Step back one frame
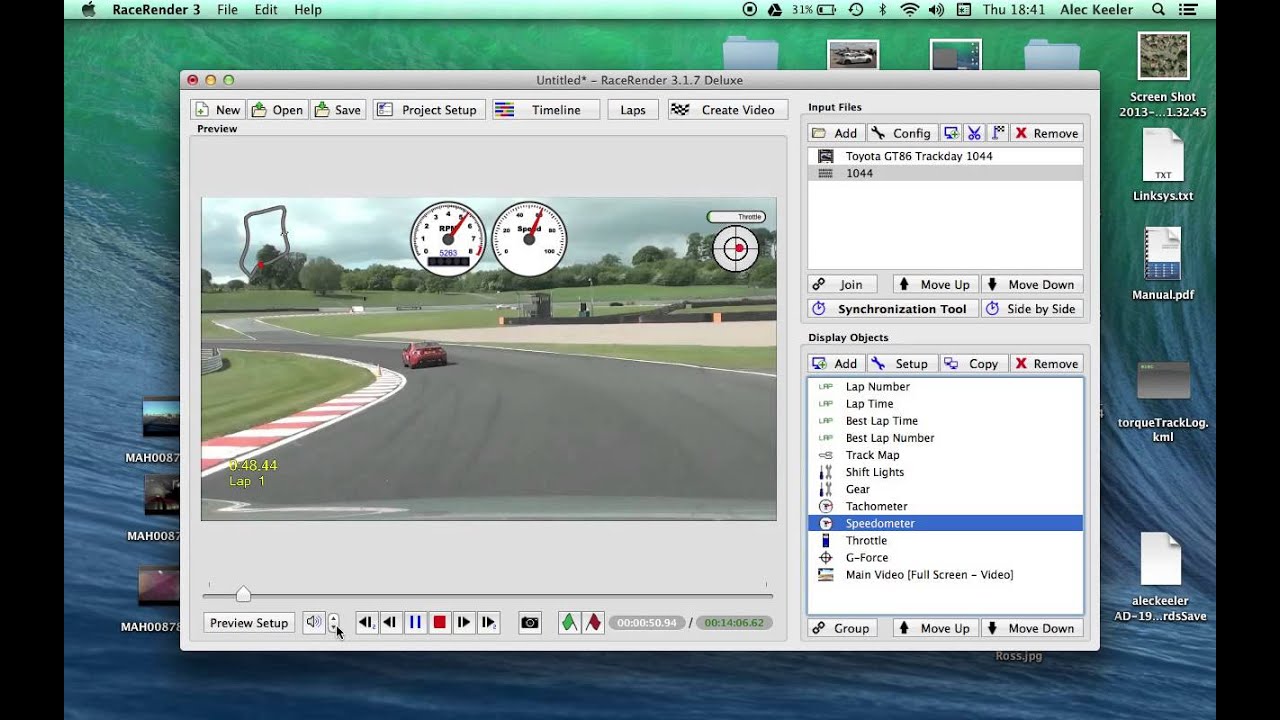 point(391,622)
